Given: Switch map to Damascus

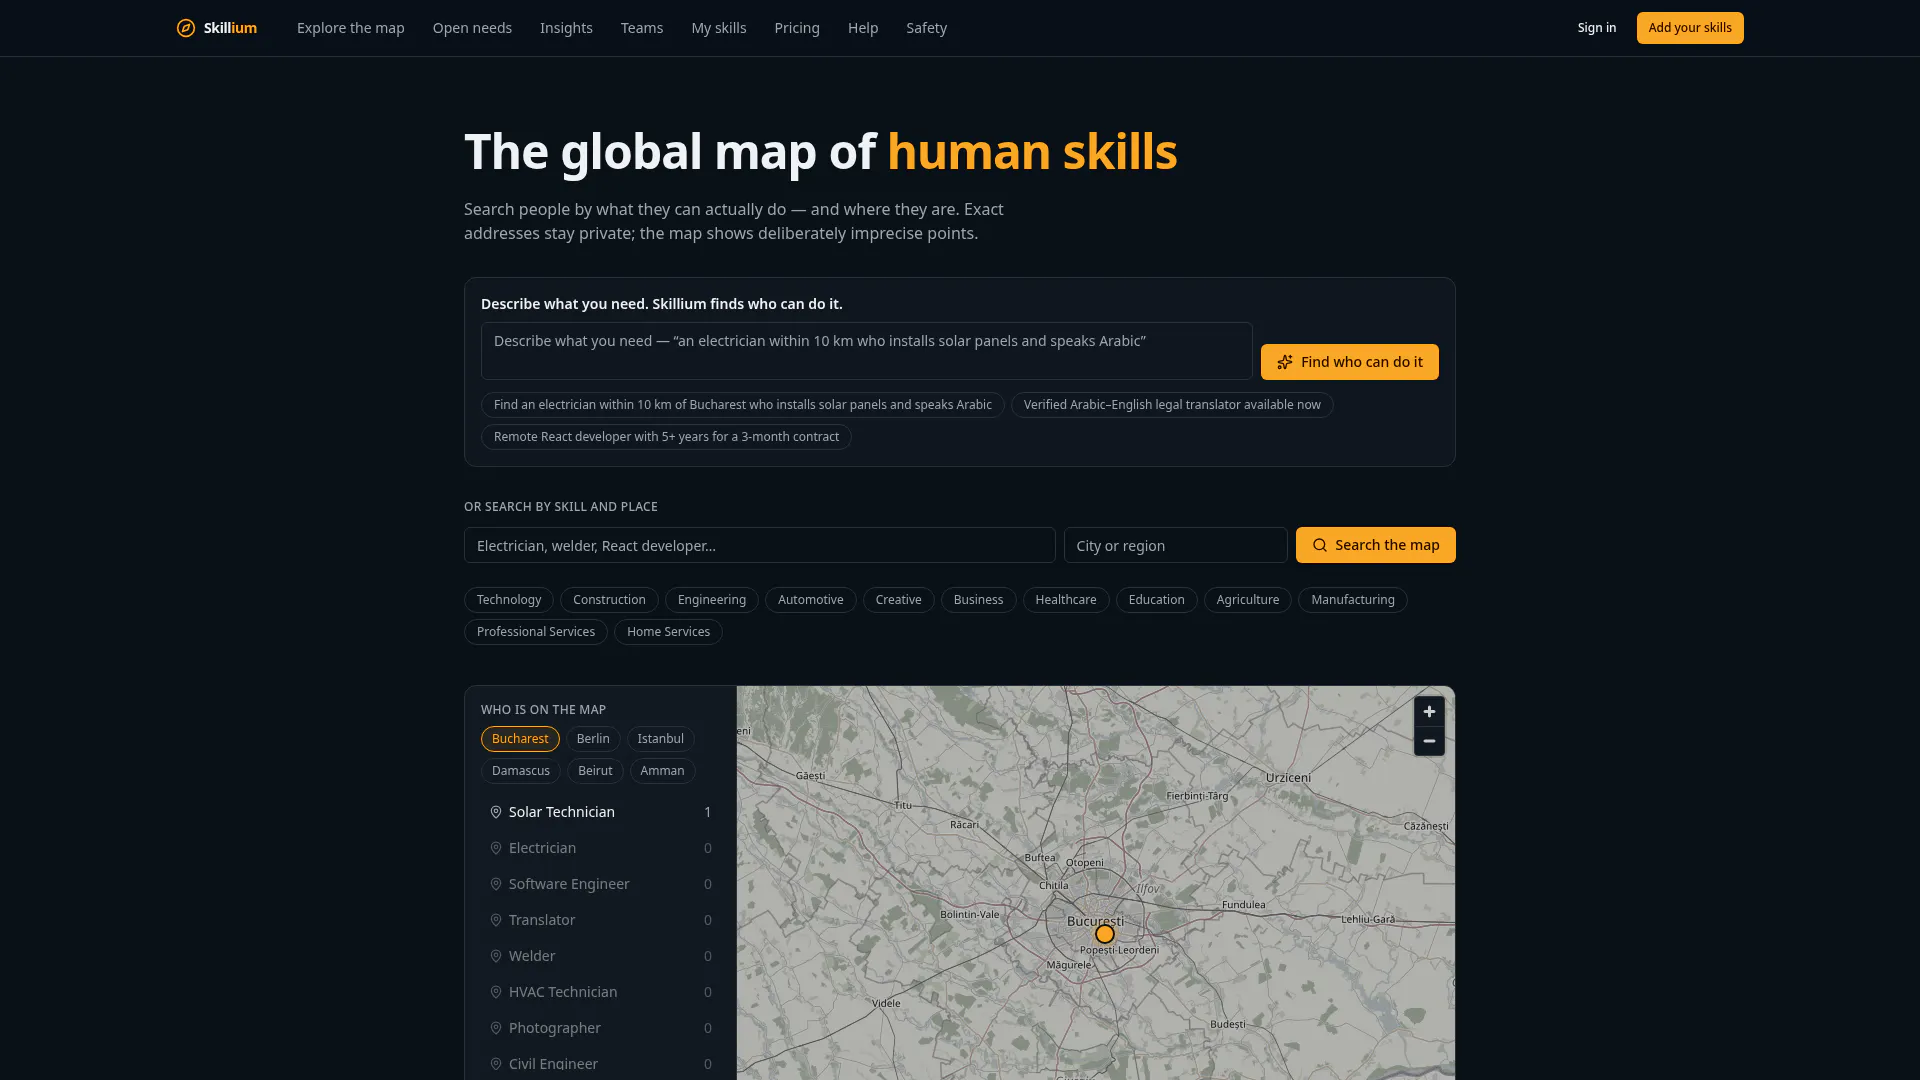Looking at the screenshot, I should coord(521,771).
